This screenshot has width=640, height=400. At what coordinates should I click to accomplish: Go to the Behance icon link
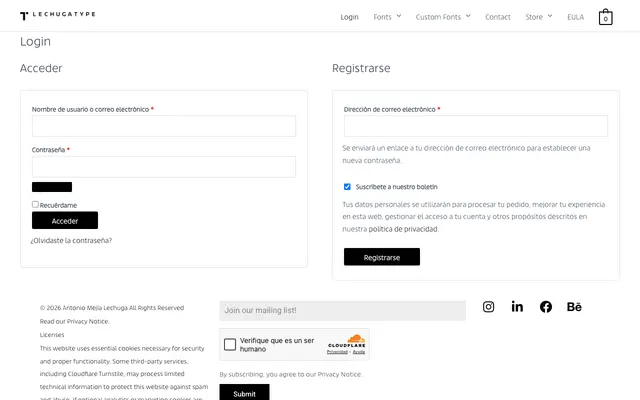tap(574, 307)
